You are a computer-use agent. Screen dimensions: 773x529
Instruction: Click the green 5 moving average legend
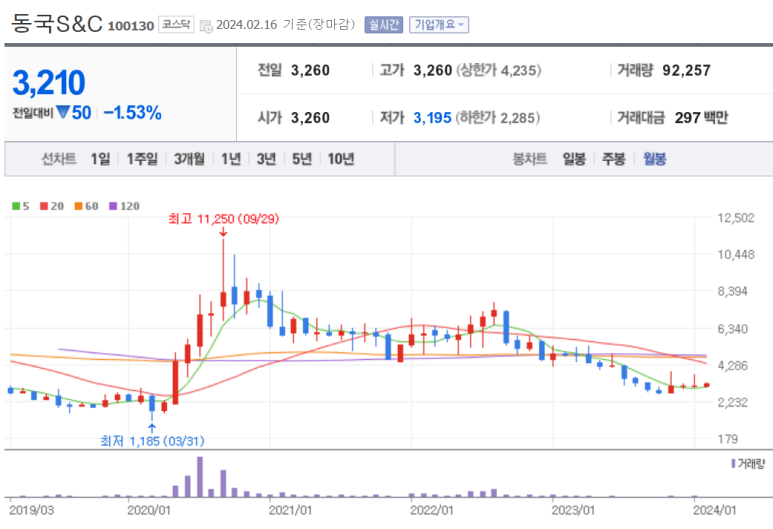(x=19, y=206)
